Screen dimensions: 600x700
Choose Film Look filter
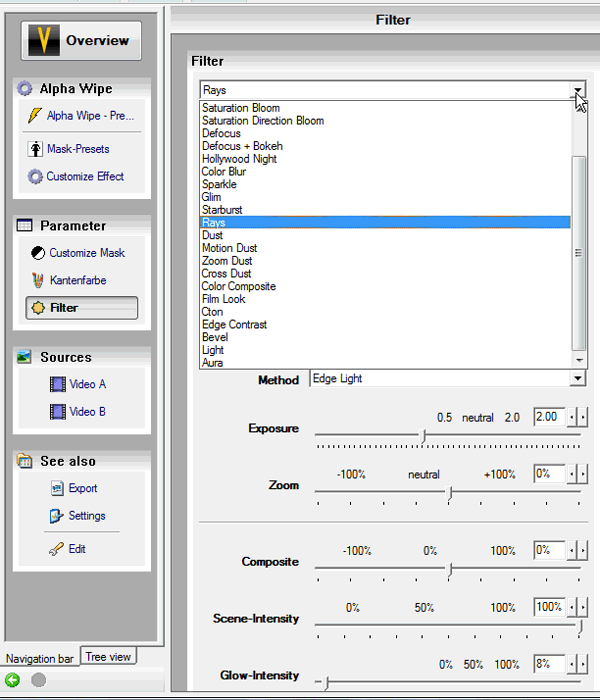pyautogui.click(x=223, y=299)
